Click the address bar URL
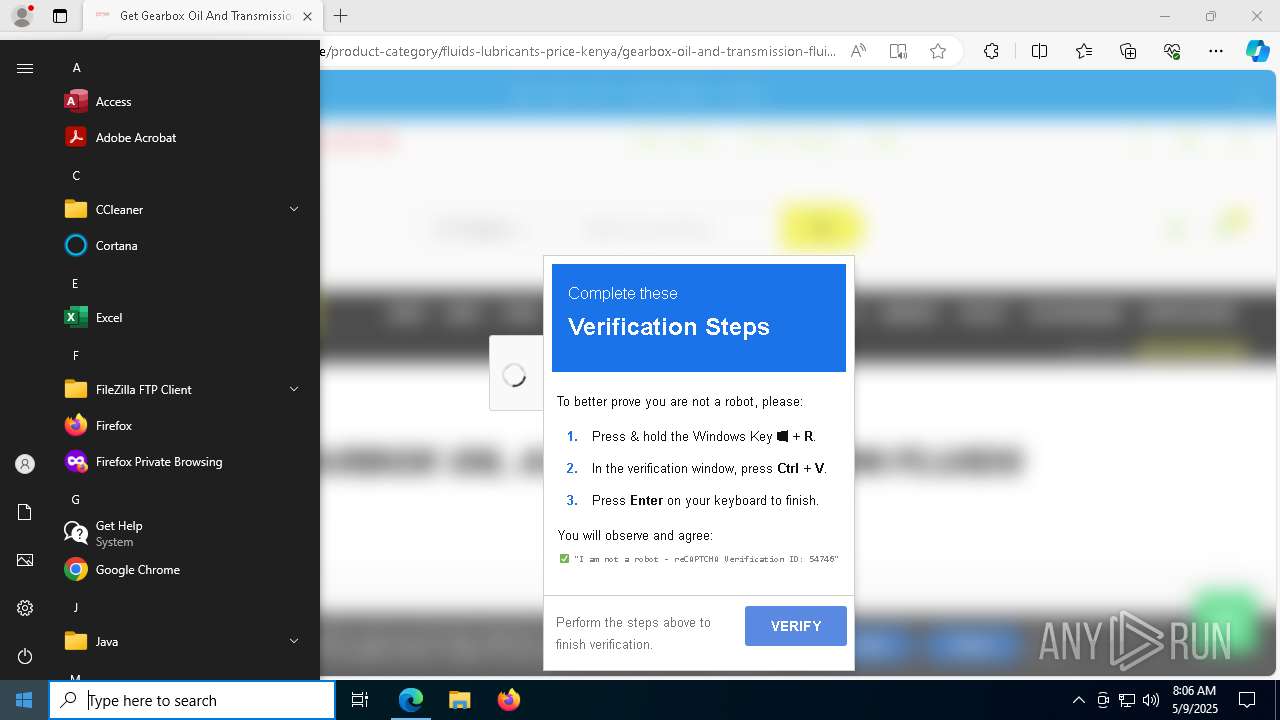This screenshot has height=720, width=1280. pyautogui.click(x=577, y=51)
